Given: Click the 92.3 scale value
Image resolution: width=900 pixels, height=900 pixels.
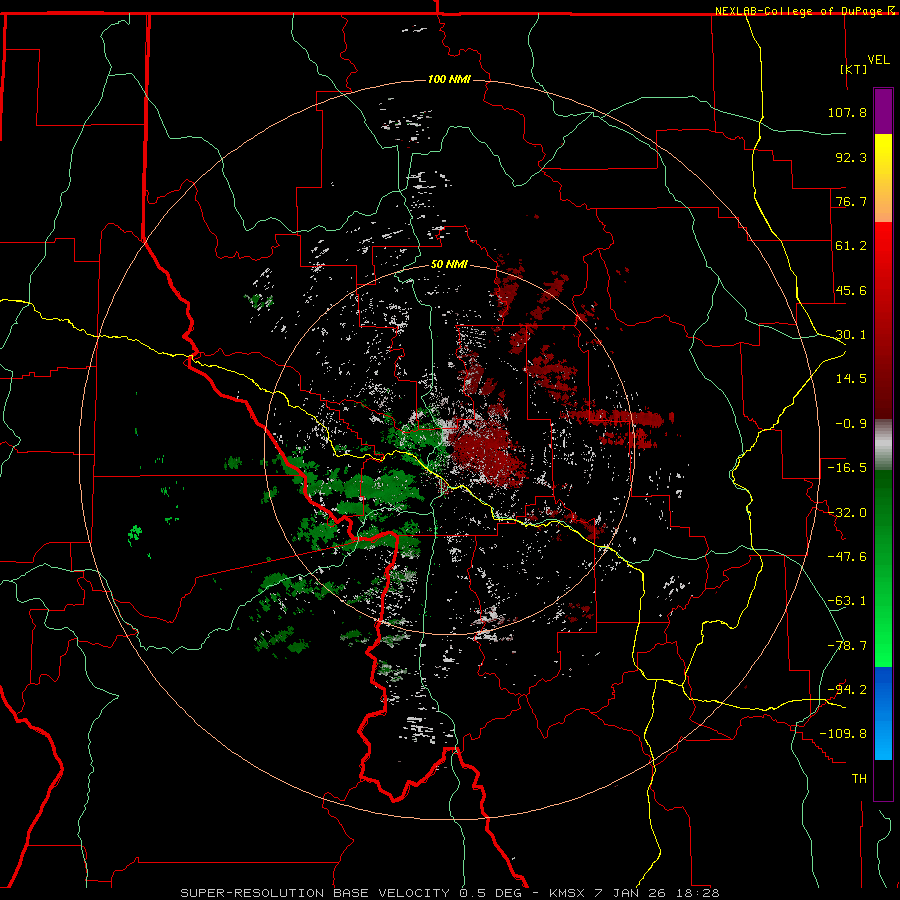Looking at the screenshot, I should pos(851,157).
